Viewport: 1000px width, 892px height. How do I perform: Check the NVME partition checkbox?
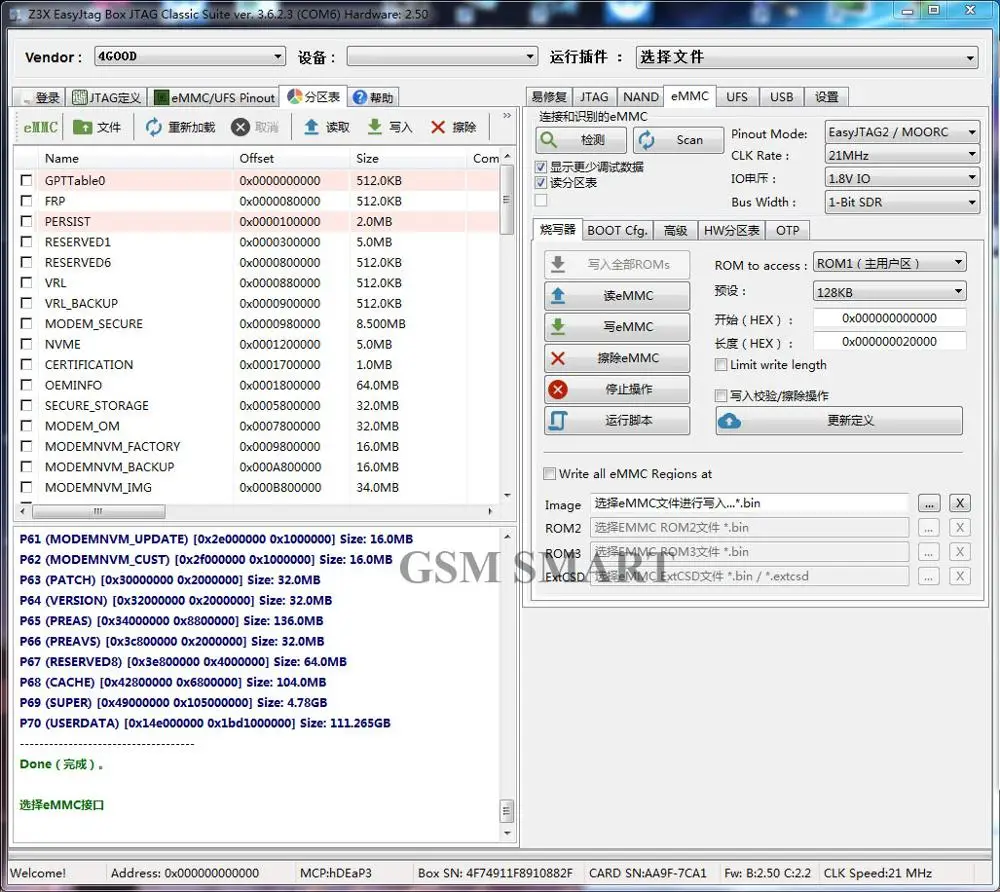coord(26,344)
